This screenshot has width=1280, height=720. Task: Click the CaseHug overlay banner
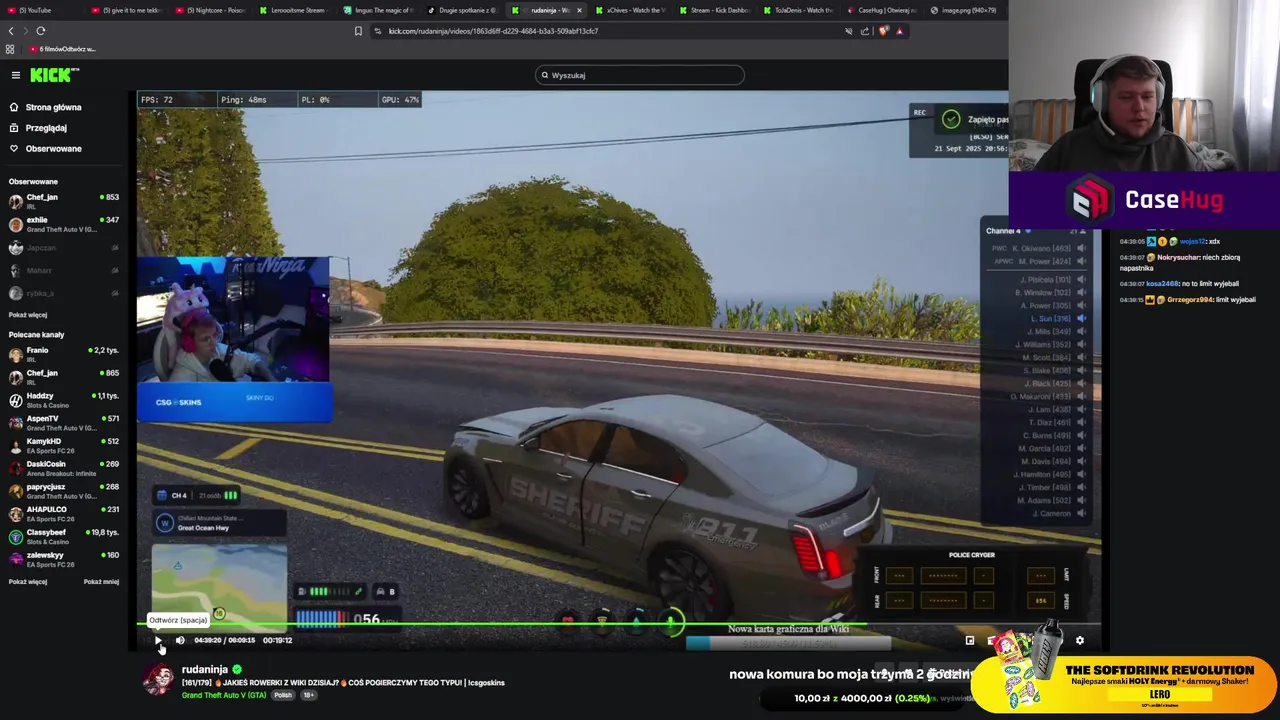click(x=1144, y=200)
